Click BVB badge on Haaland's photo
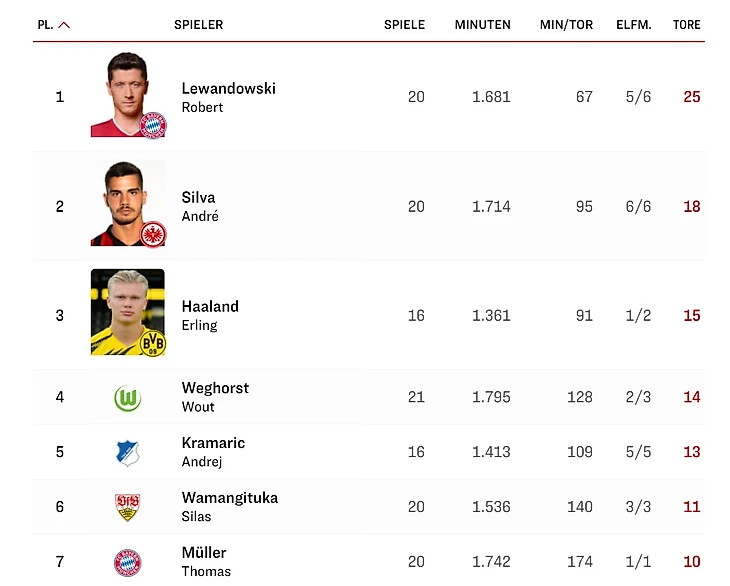The image size is (730, 586). tap(153, 343)
